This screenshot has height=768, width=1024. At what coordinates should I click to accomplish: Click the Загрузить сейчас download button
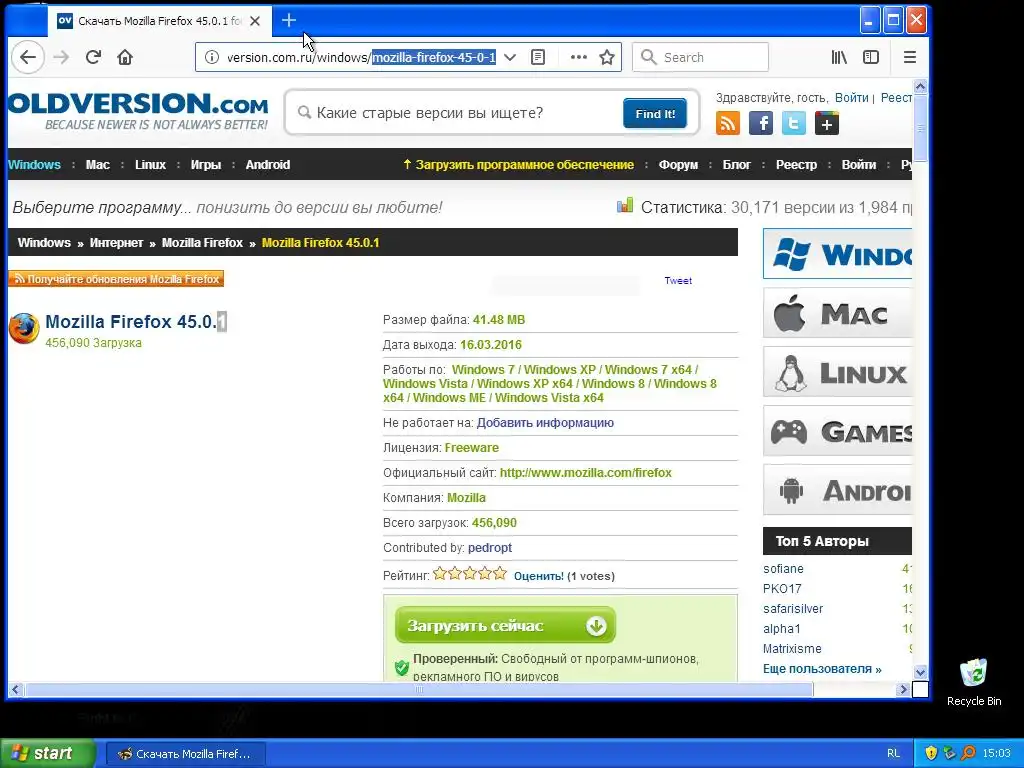click(x=505, y=625)
